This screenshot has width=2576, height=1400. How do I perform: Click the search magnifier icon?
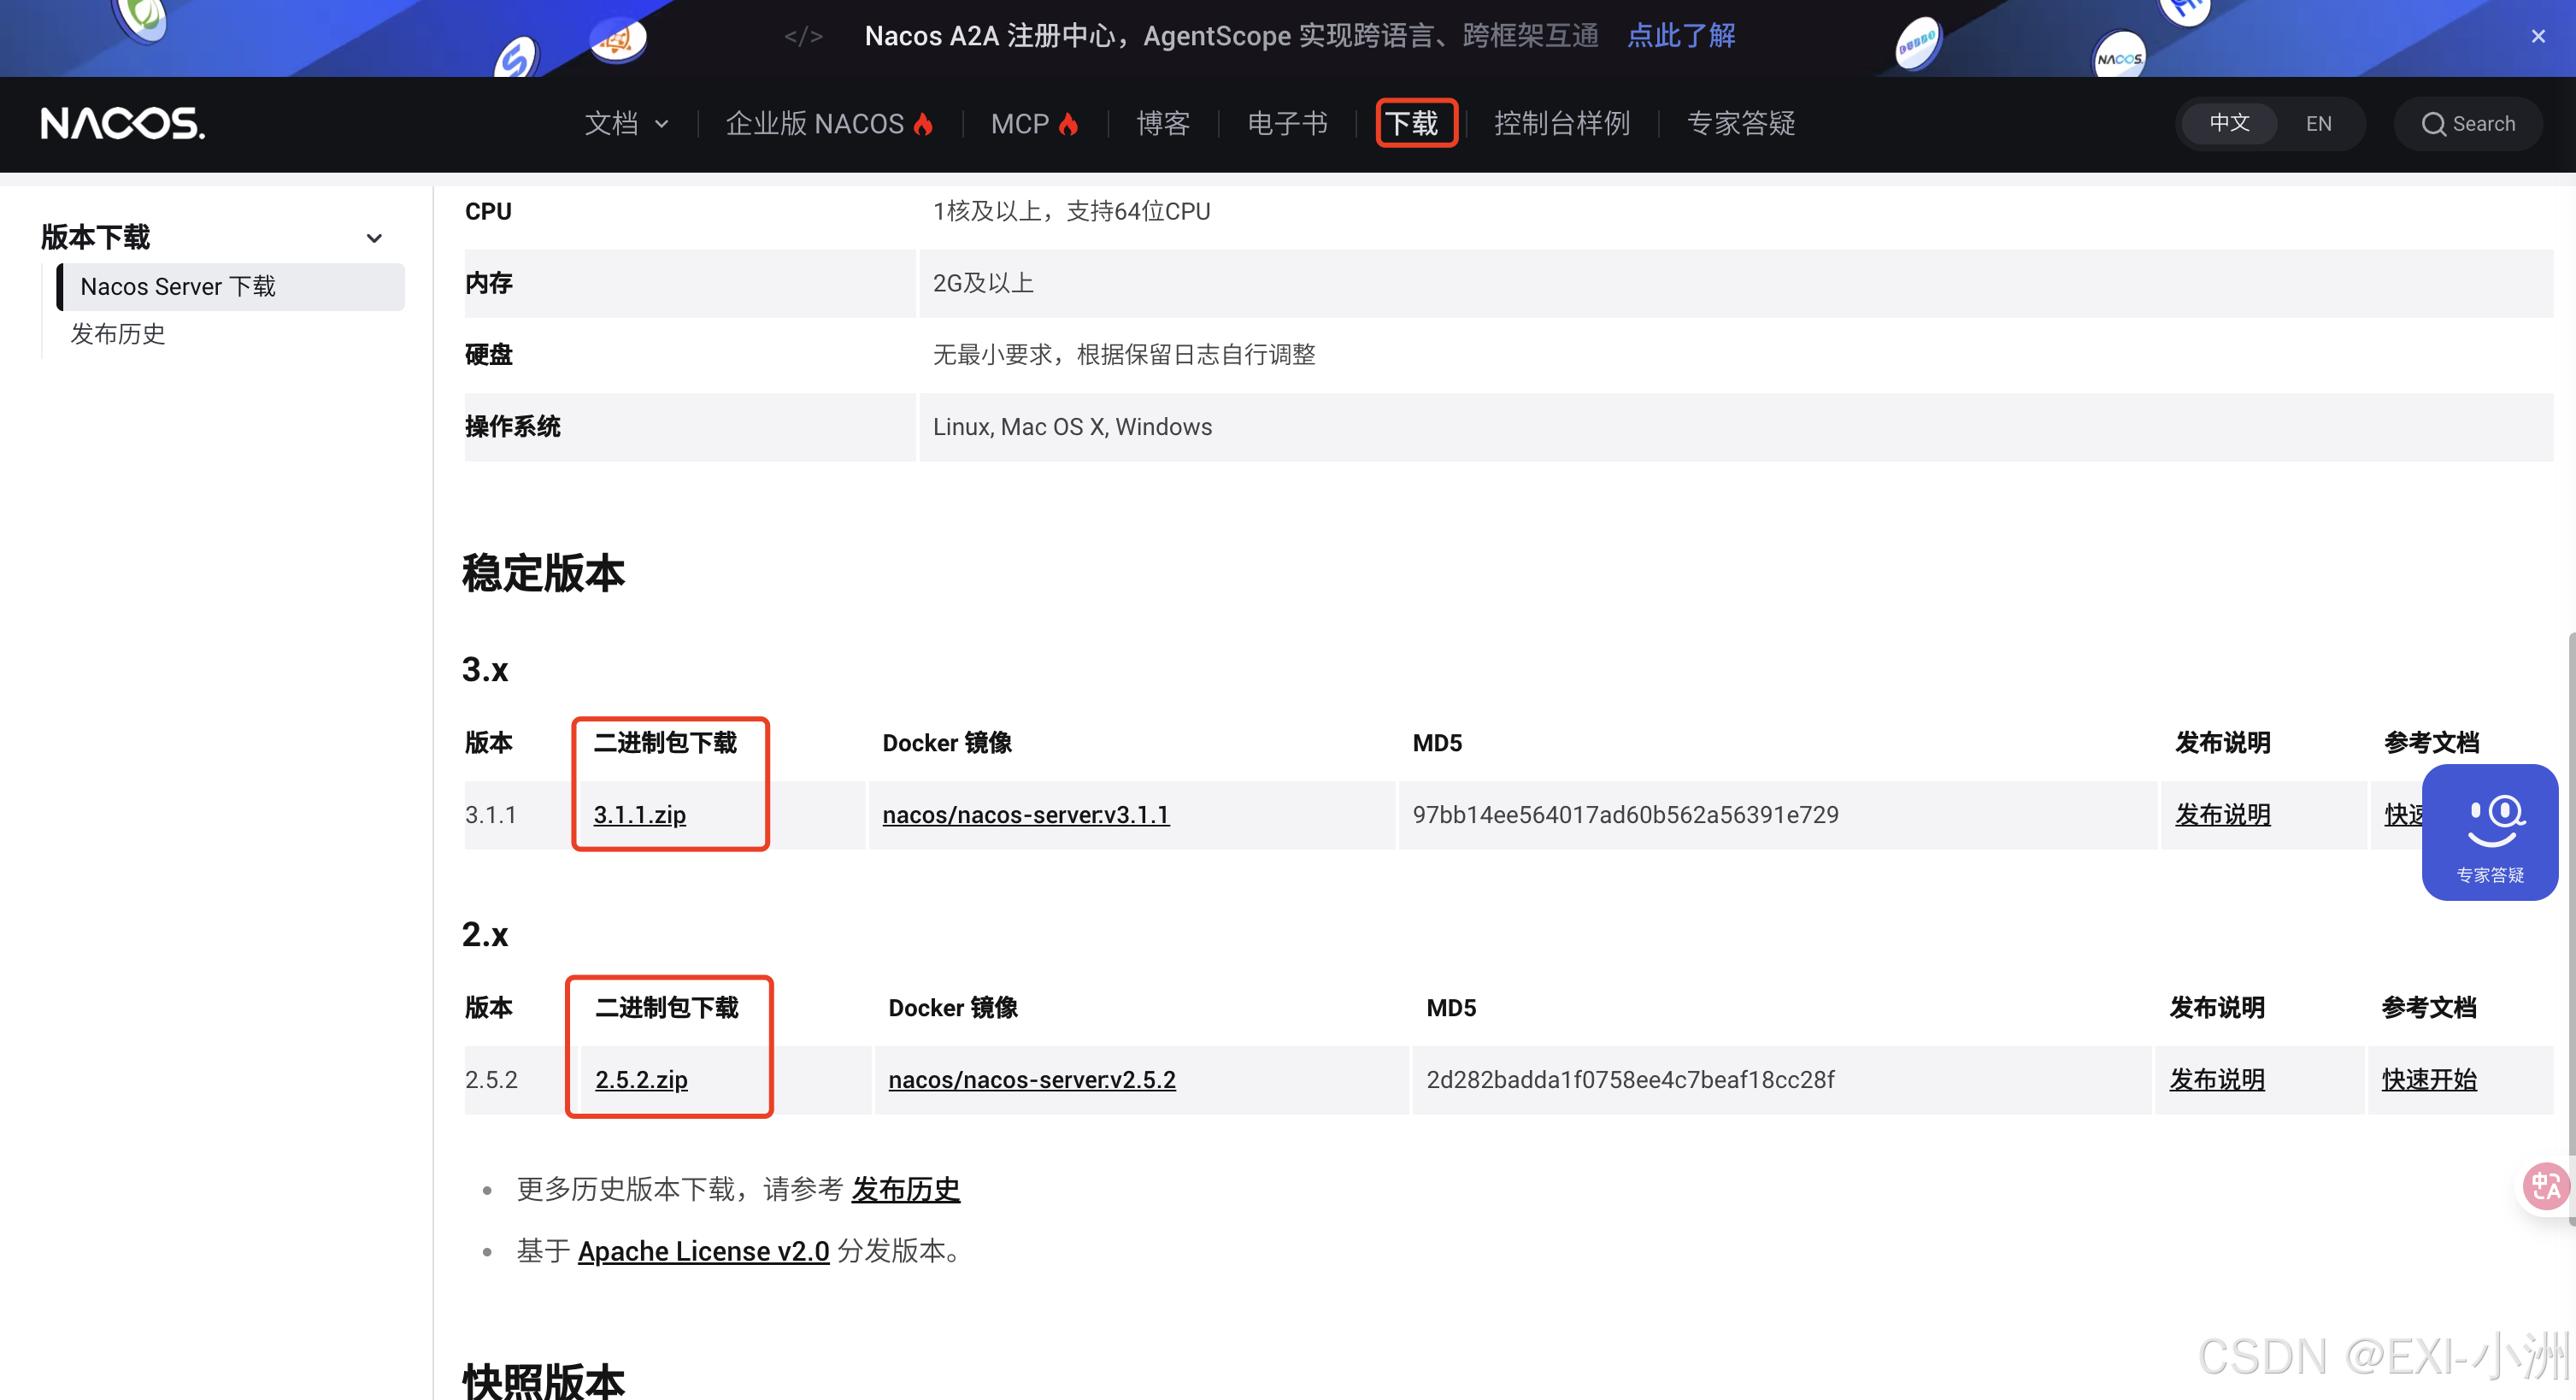tap(2433, 124)
